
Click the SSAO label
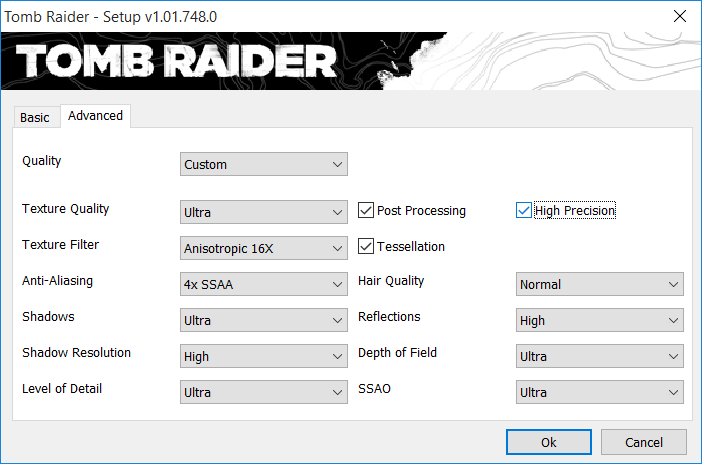coord(375,389)
